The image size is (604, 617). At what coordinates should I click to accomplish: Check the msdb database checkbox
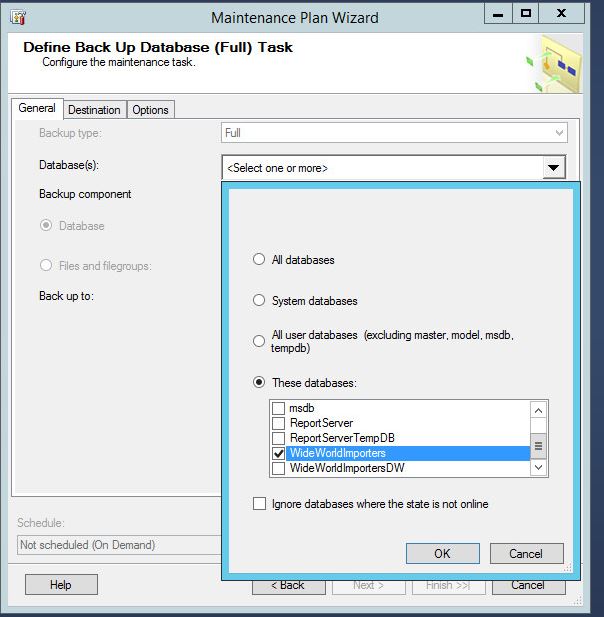[x=278, y=409]
